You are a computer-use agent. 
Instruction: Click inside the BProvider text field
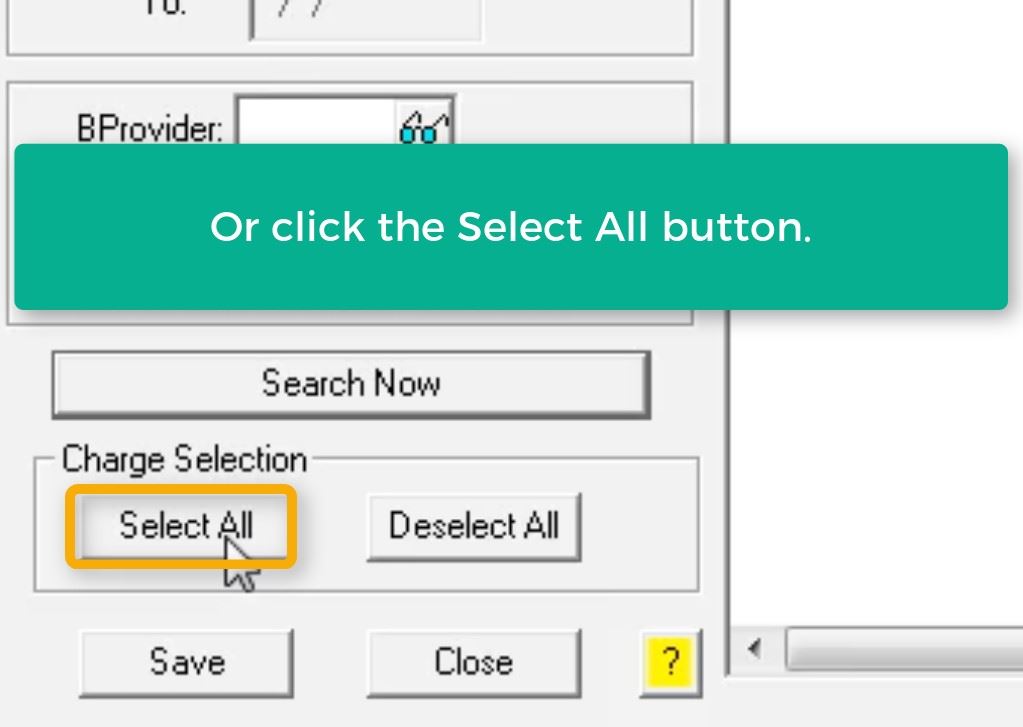pos(318,123)
